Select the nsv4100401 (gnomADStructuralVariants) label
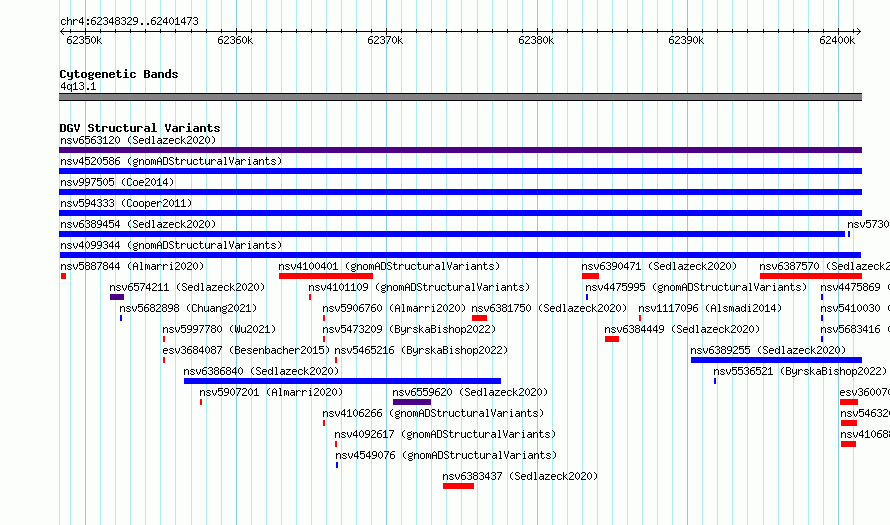This screenshot has width=890, height=525. (389, 266)
